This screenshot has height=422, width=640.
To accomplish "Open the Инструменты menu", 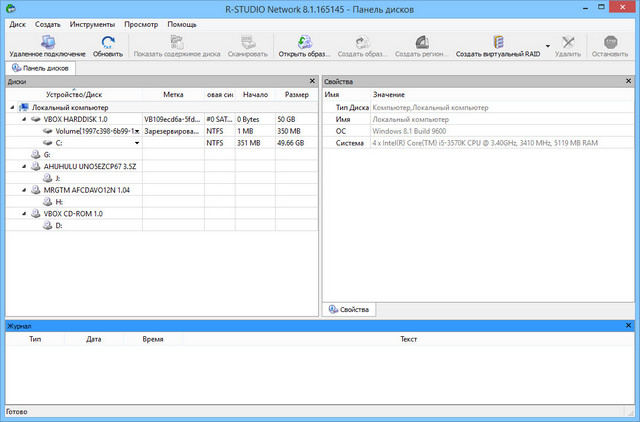I will pos(89,23).
